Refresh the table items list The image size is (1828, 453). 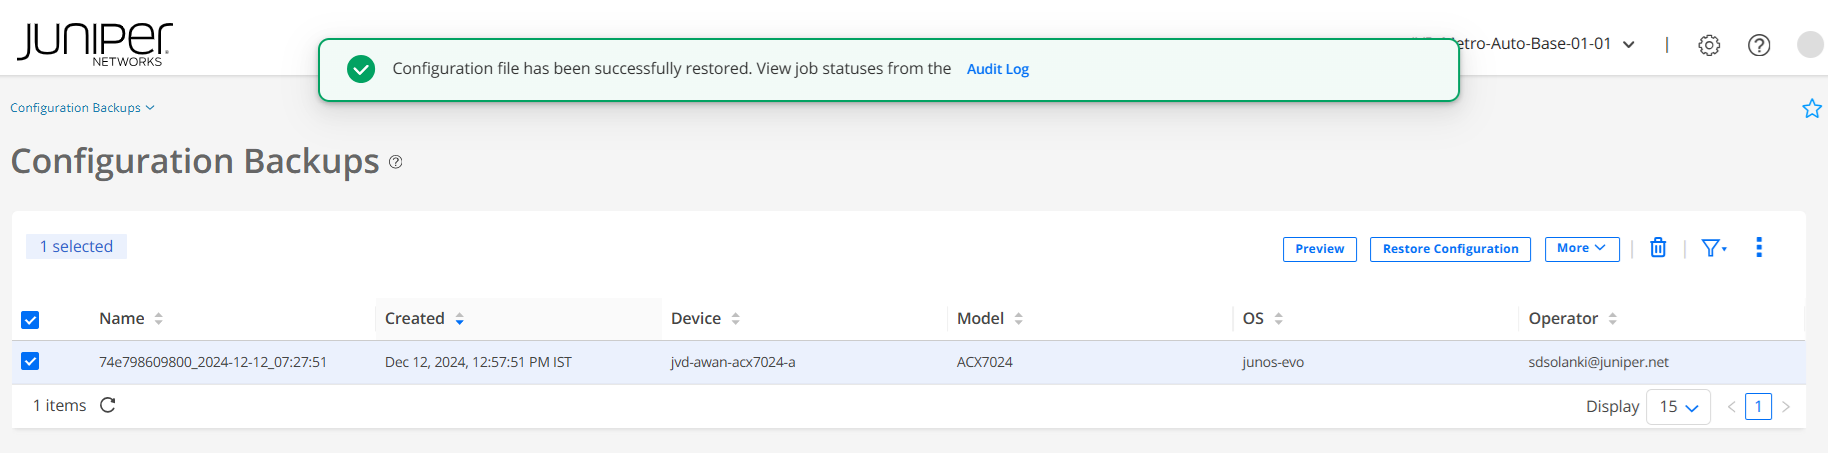point(108,405)
